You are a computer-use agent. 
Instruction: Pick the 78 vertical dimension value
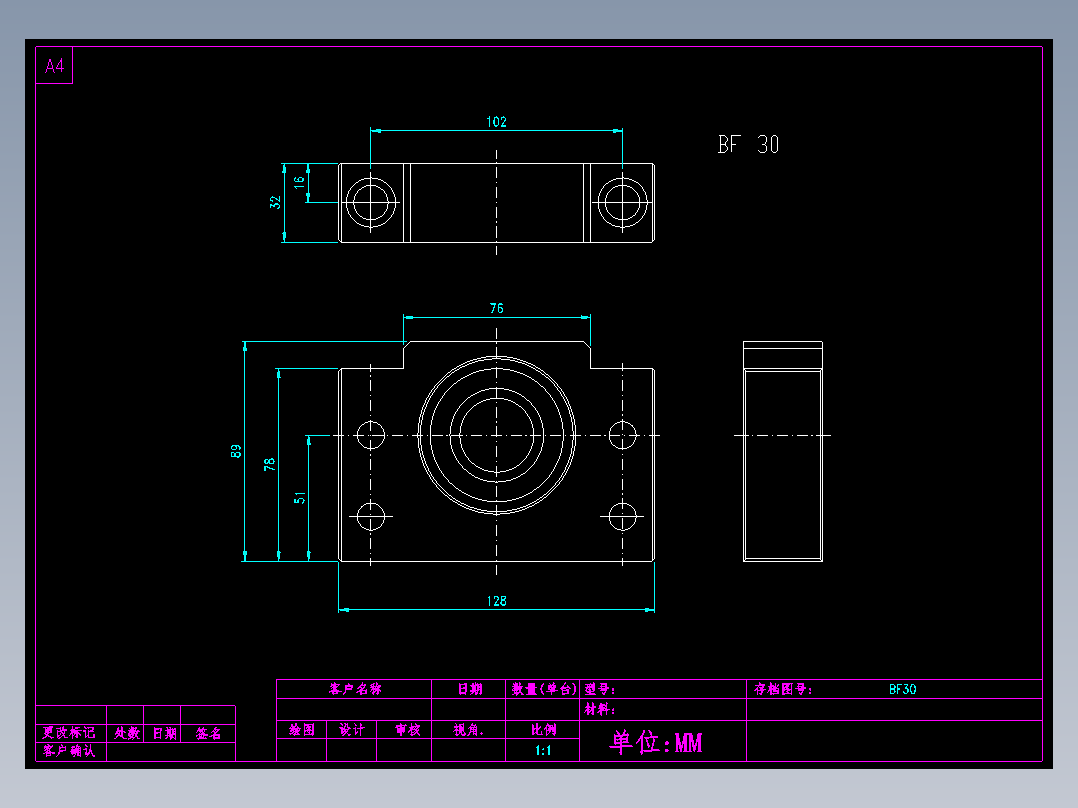tap(270, 465)
